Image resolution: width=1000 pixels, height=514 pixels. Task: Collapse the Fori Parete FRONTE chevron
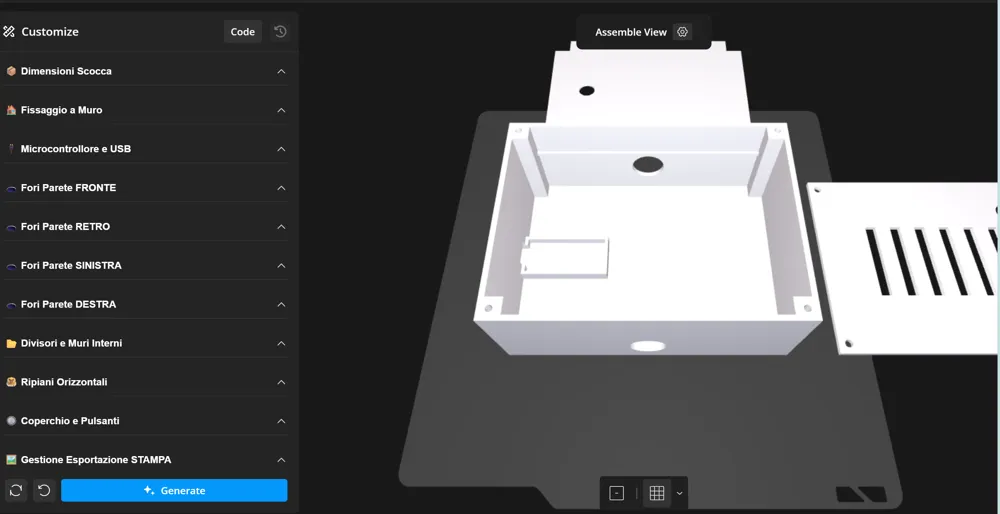[x=281, y=188]
